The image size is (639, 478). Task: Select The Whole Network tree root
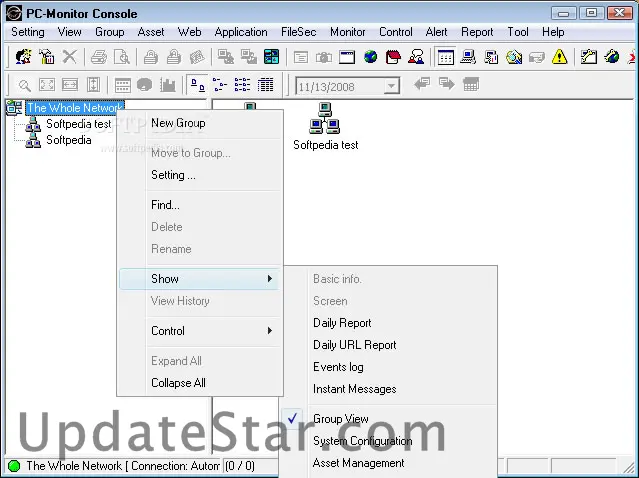[75, 108]
